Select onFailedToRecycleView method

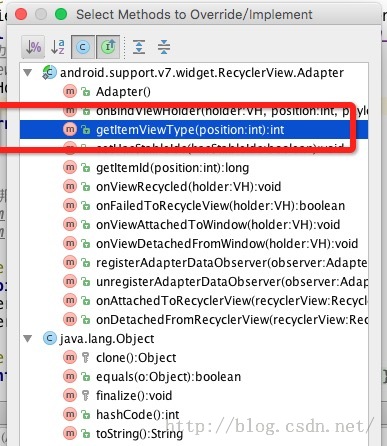tap(194, 205)
